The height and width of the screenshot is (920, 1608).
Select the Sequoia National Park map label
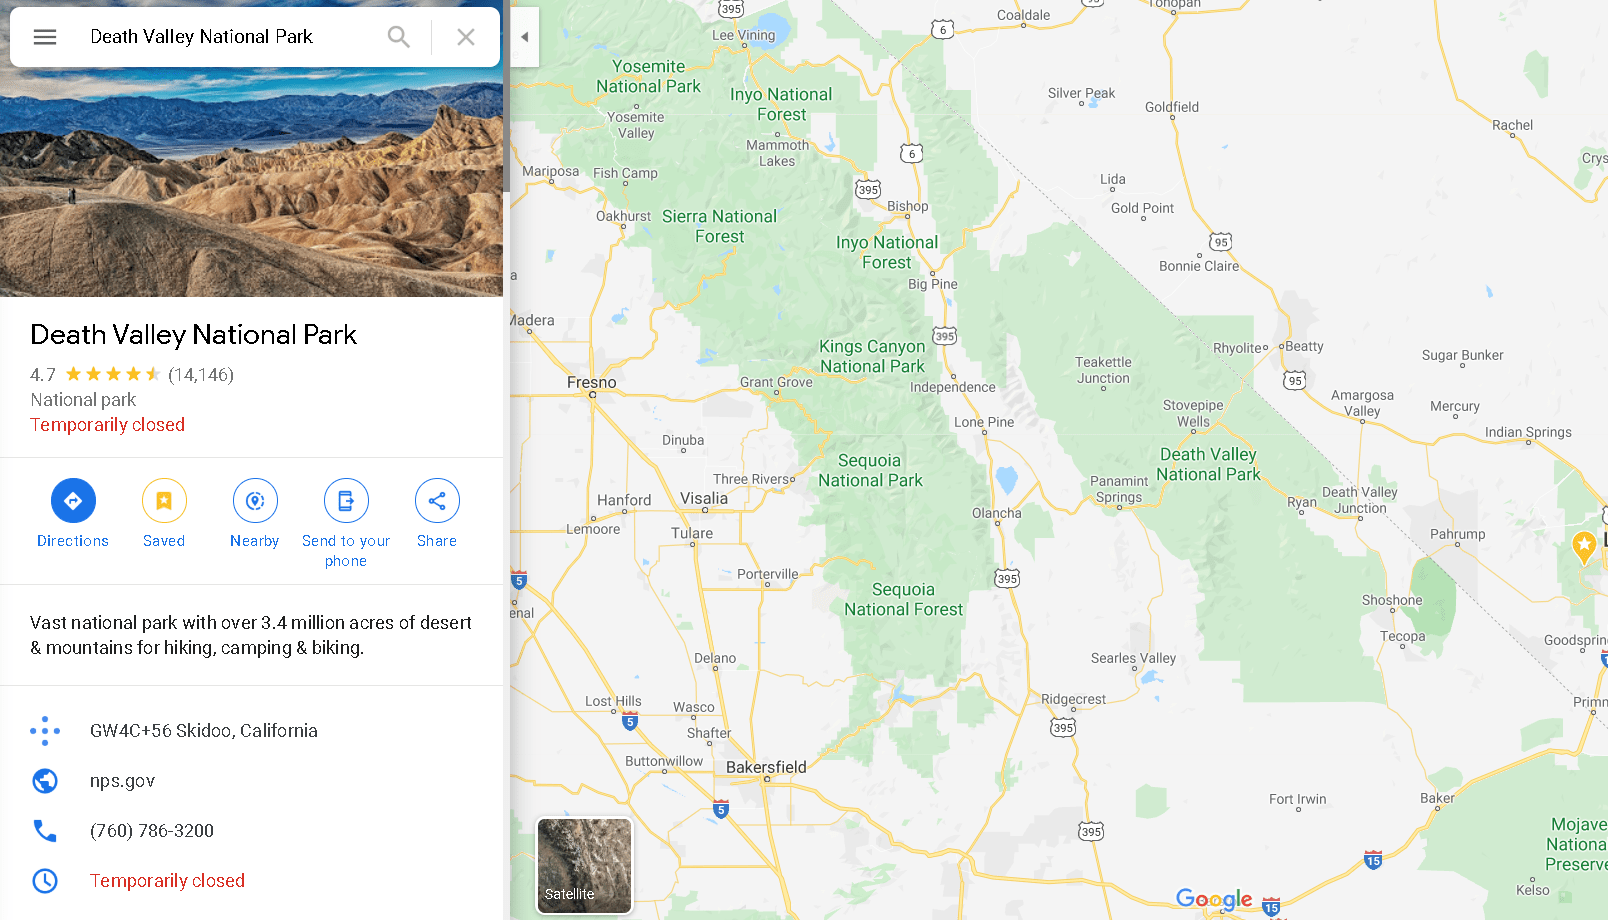(x=870, y=470)
